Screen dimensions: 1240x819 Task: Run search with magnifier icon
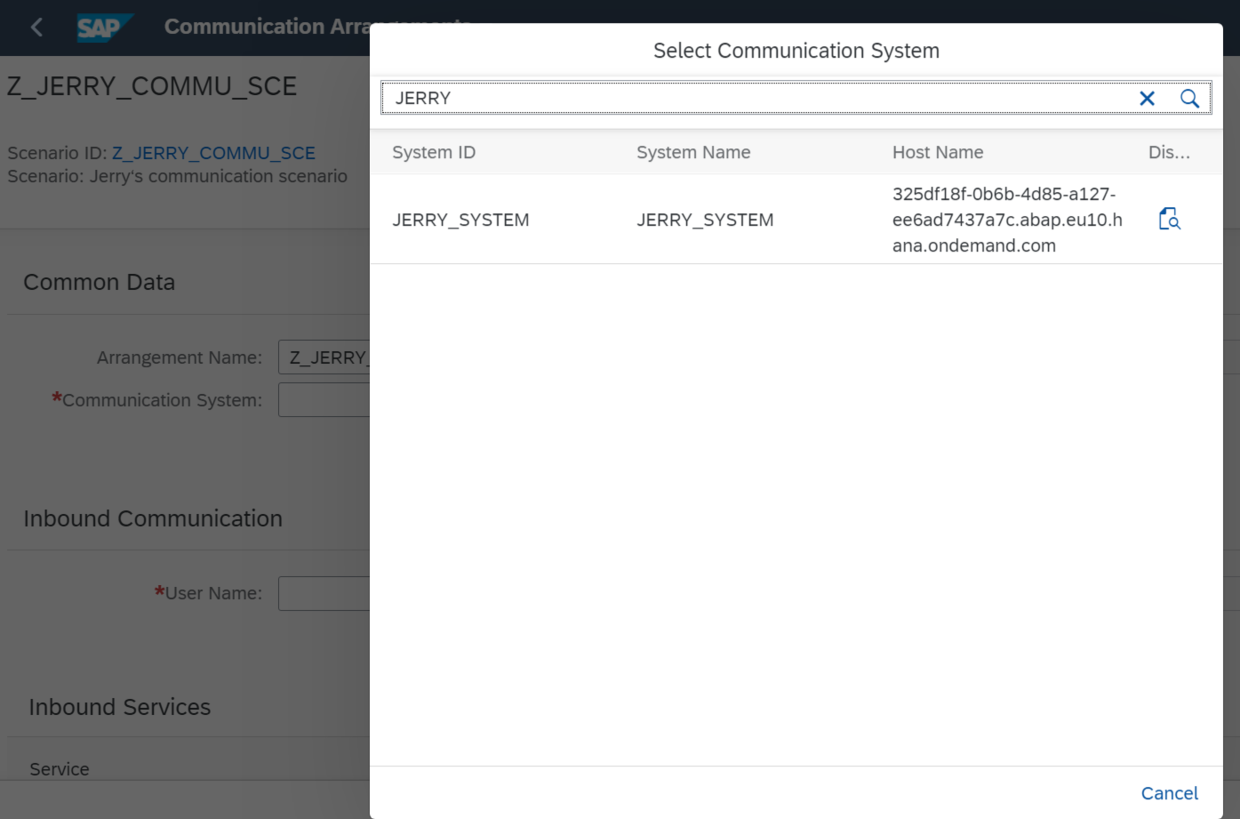pos(1189,98)
